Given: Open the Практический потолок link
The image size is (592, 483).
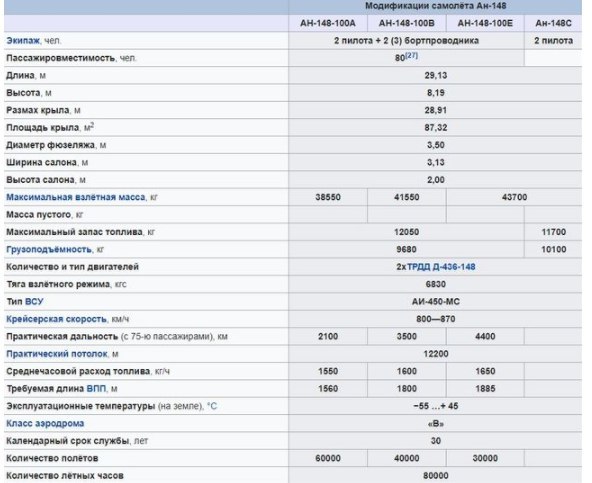Looking at the screenshot, I should pos(57,354).
